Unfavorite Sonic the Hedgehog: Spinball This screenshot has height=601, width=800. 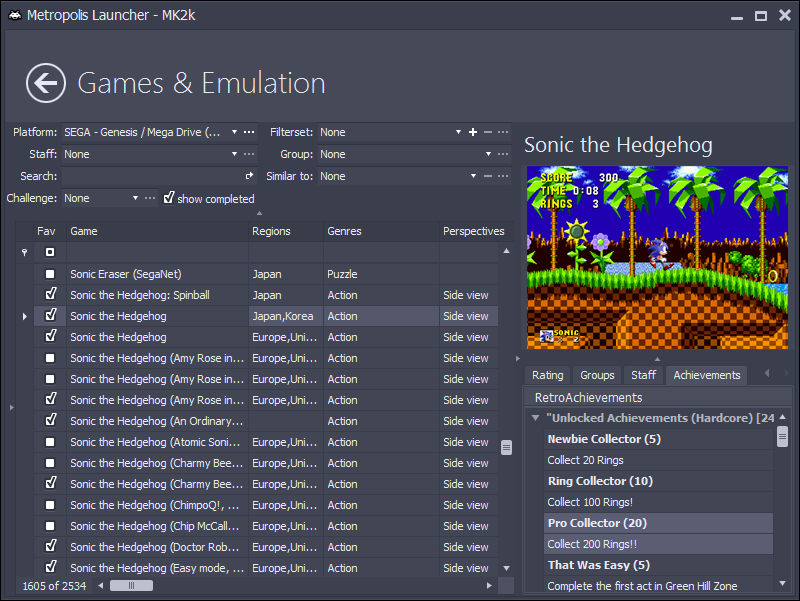click(51, 294)
